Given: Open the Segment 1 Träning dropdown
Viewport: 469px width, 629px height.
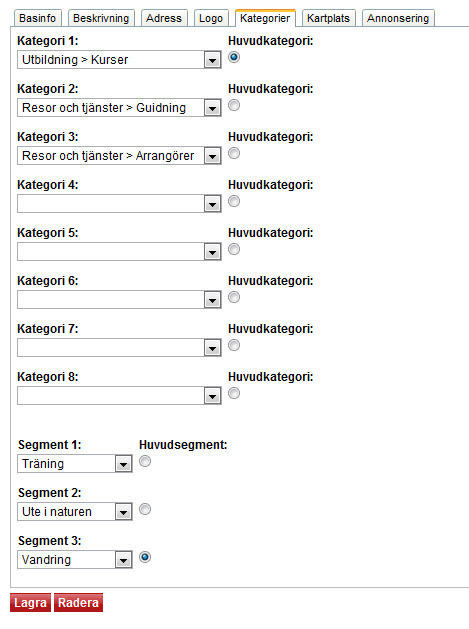Looking at the screenshot, I should click(75, 464).
